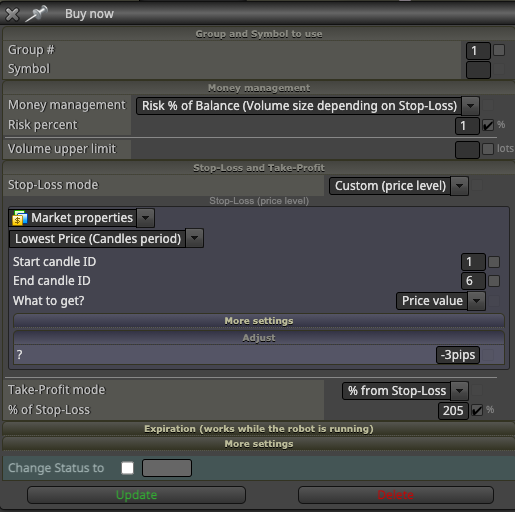This screenshot has width=515, height=512.
Task: Click the -3pips adjust input field
Action: (458, 355)
